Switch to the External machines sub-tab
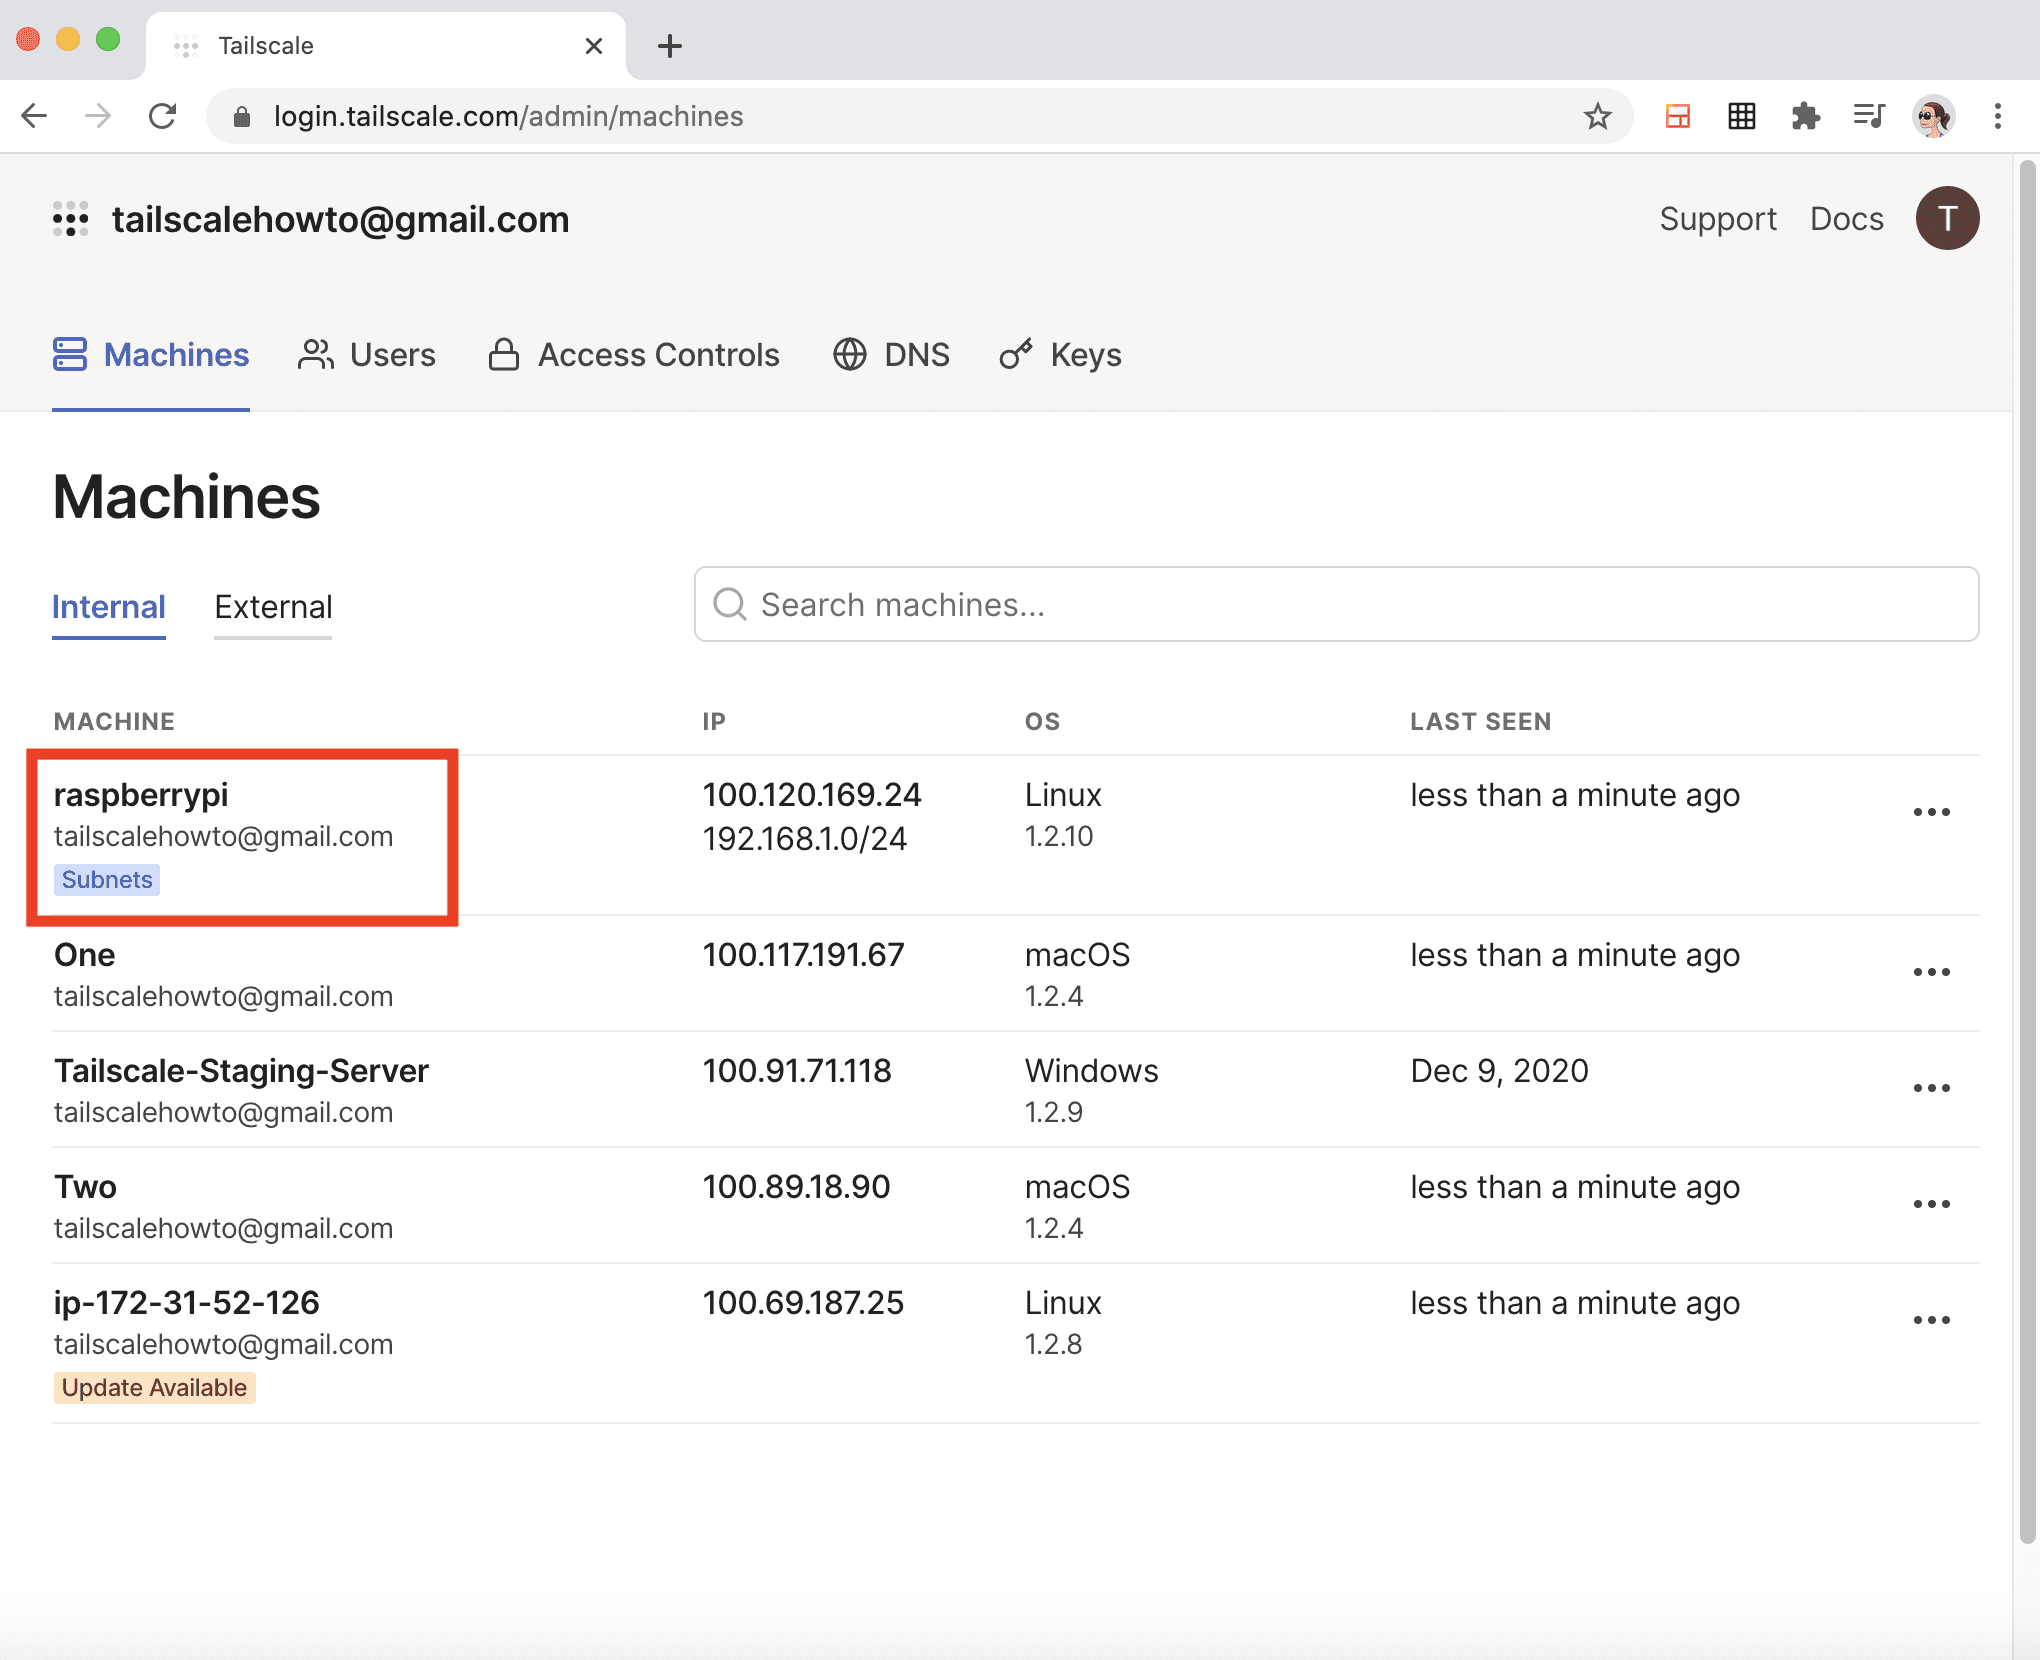Viewport: 2040px width, 1660px height. (x=273, y=607)
